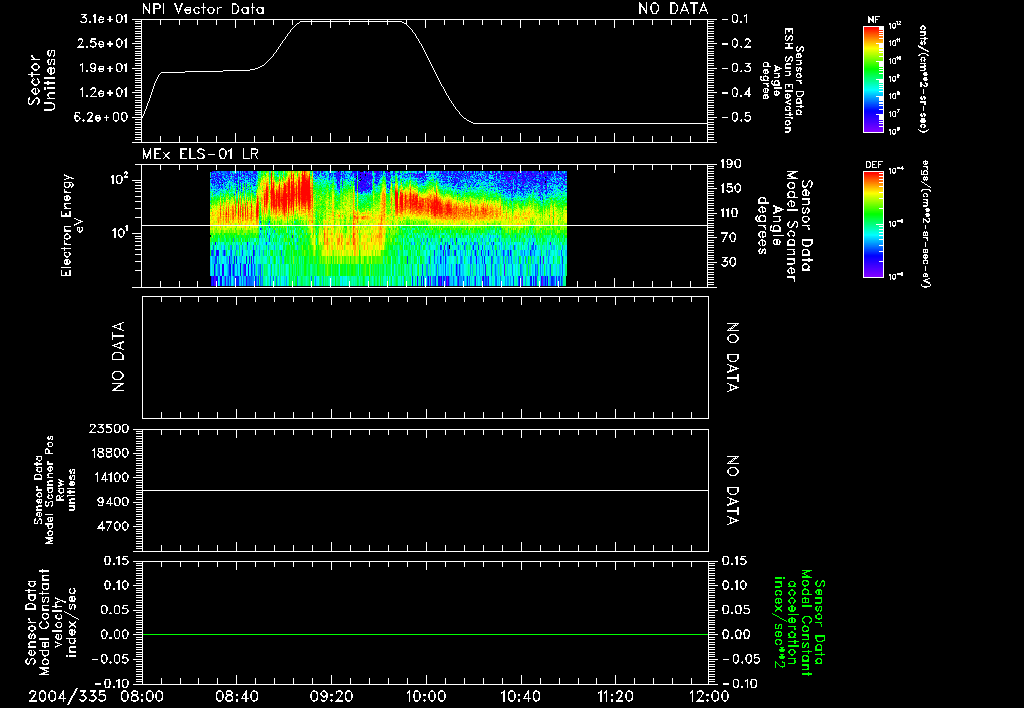The height and width of the screenshot is (708, 1024).
Task: Click the green zero-acceleration line in bottom panel
Action: (425, 634)
